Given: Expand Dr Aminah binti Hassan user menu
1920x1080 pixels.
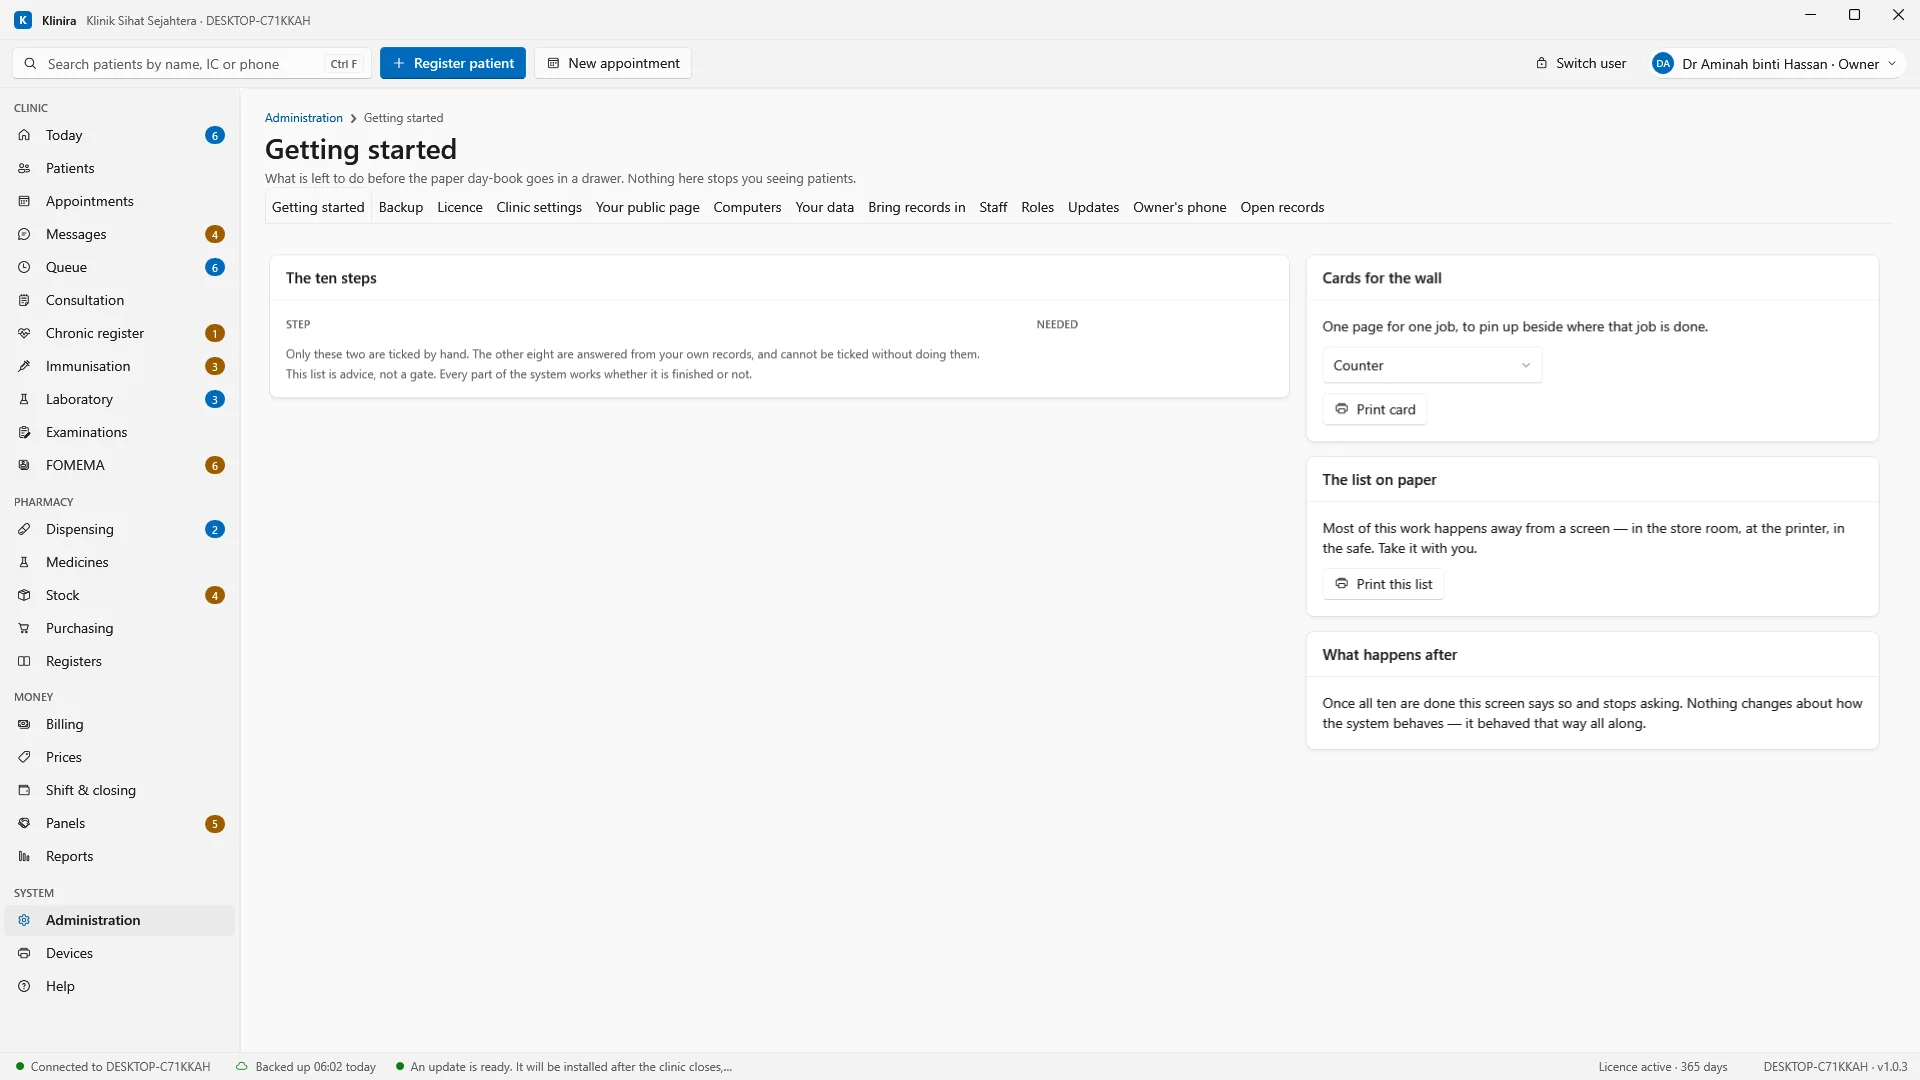Looking at the screenshot, I should (1775, 64).
